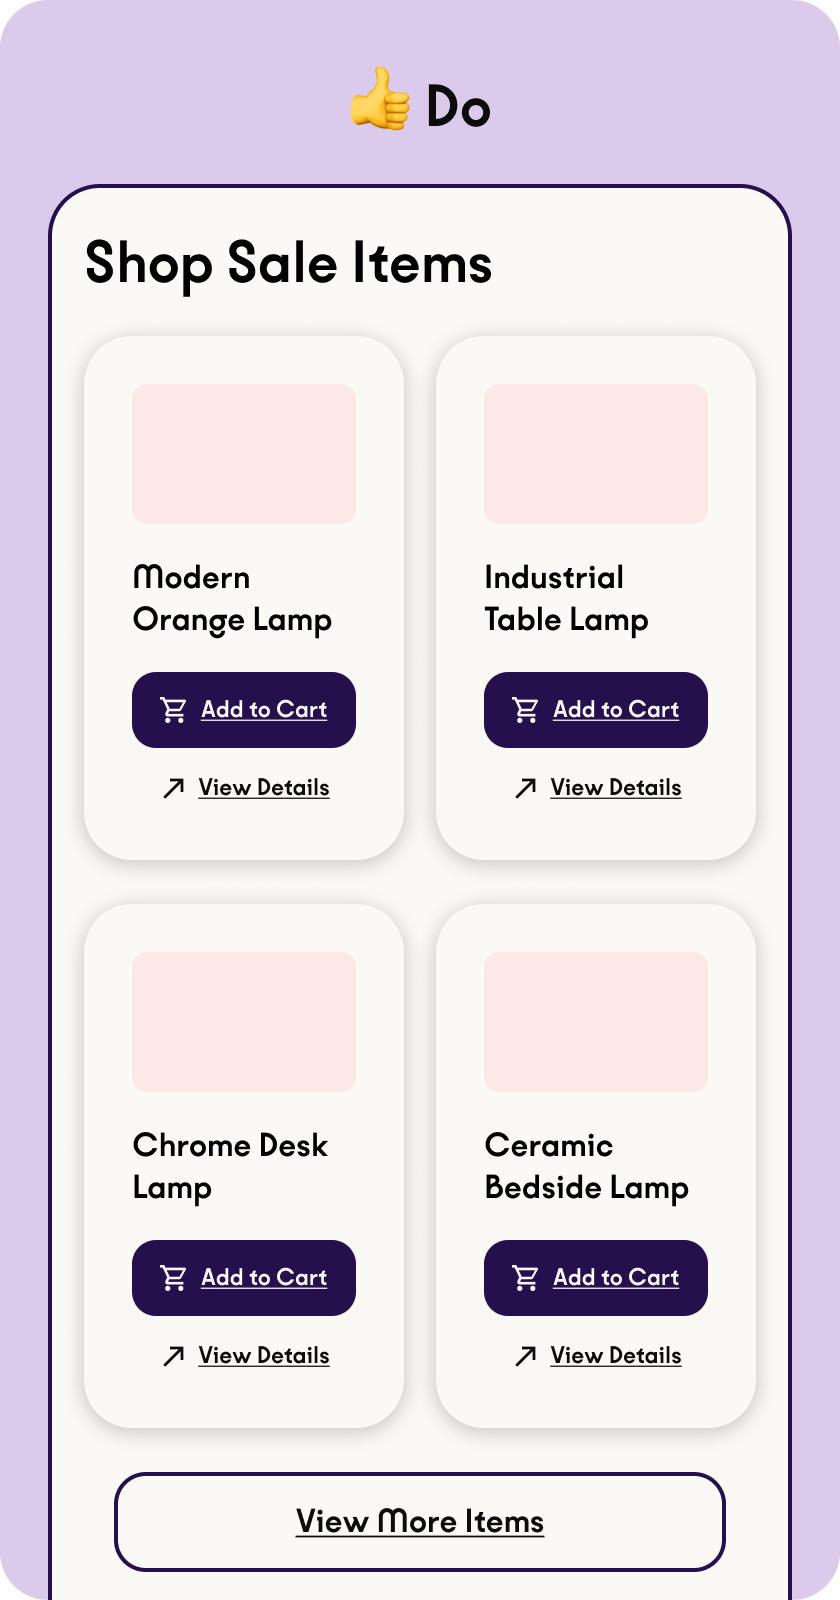
Task: Click the thumbs up emoji beside Do
Action: (x=380, y=99)
